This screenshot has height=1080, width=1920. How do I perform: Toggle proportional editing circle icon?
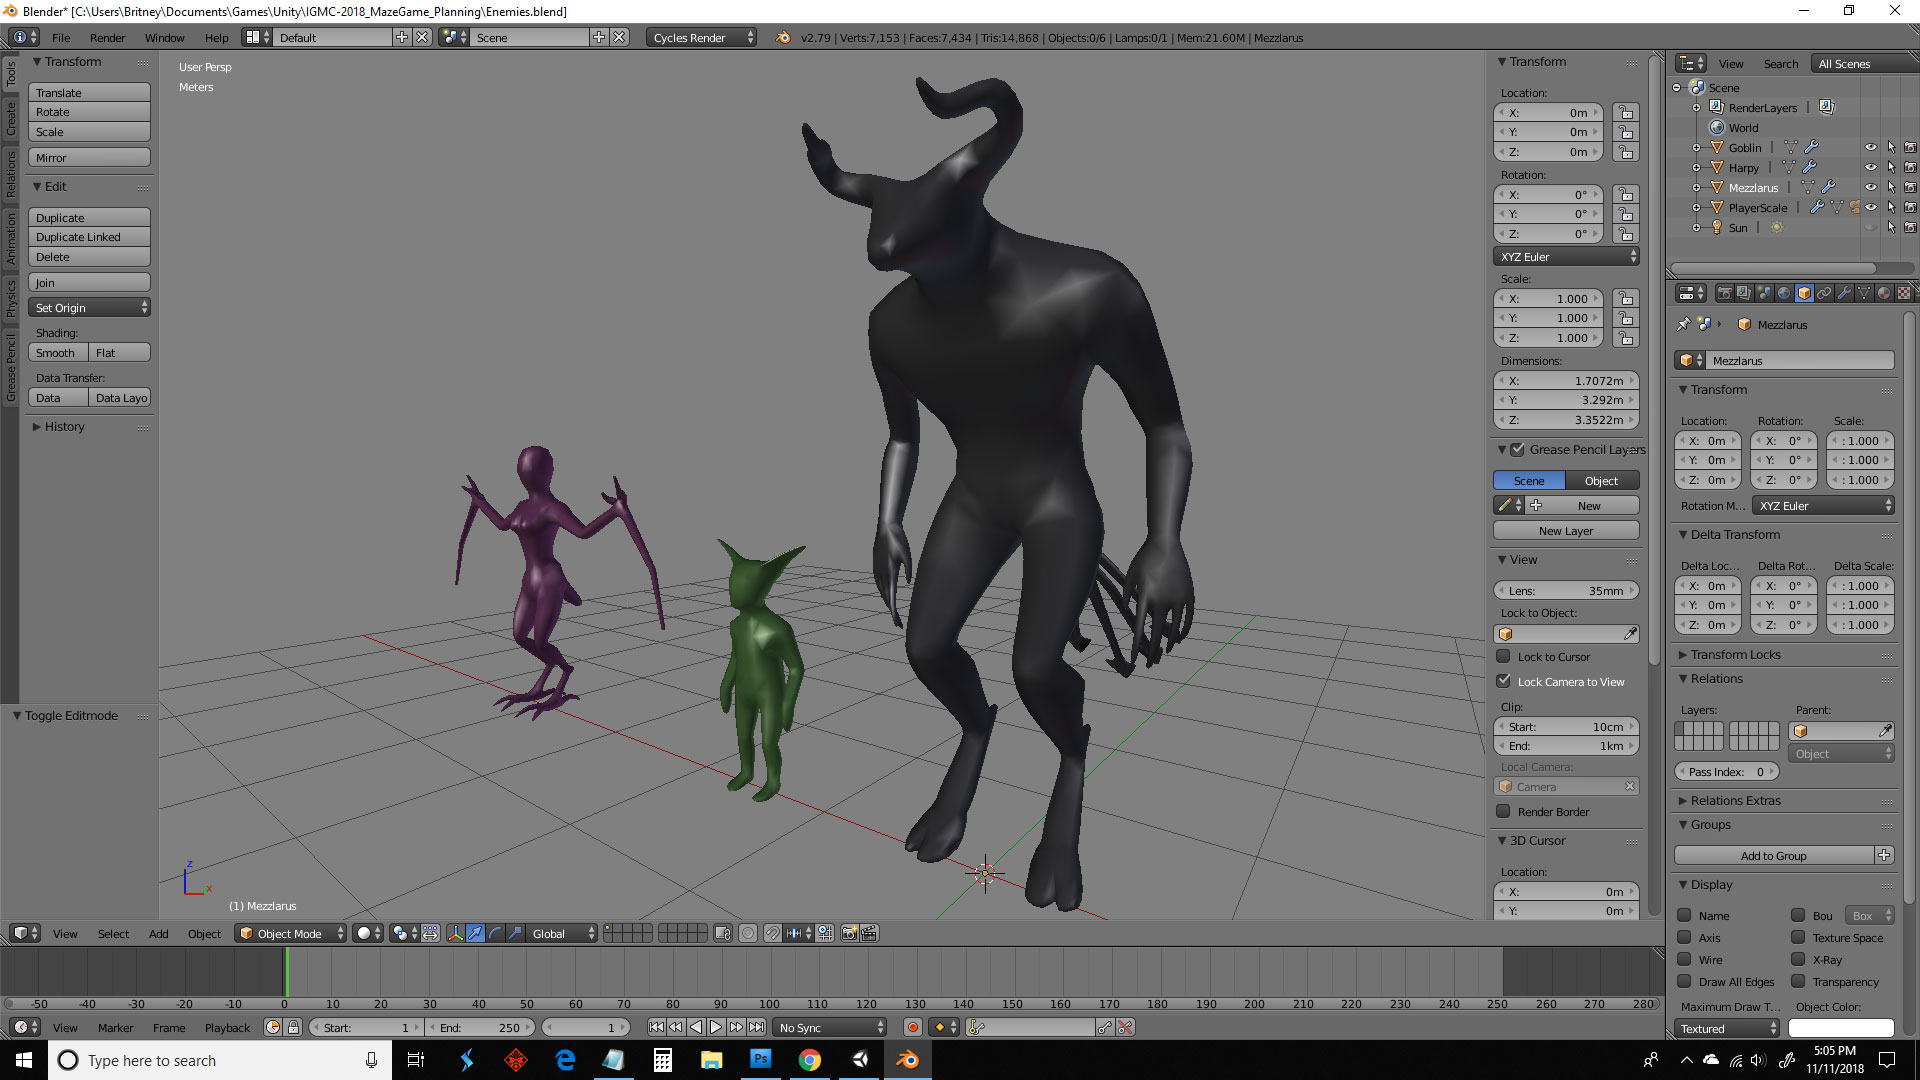coord(748,933)
